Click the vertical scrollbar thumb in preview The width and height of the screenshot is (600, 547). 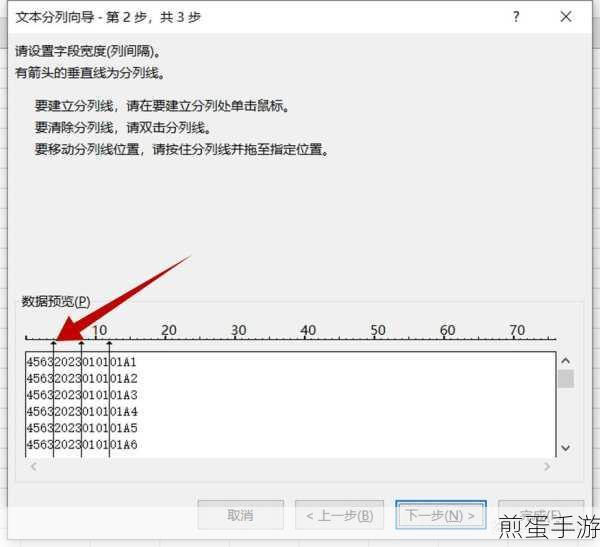click(566, 379)
